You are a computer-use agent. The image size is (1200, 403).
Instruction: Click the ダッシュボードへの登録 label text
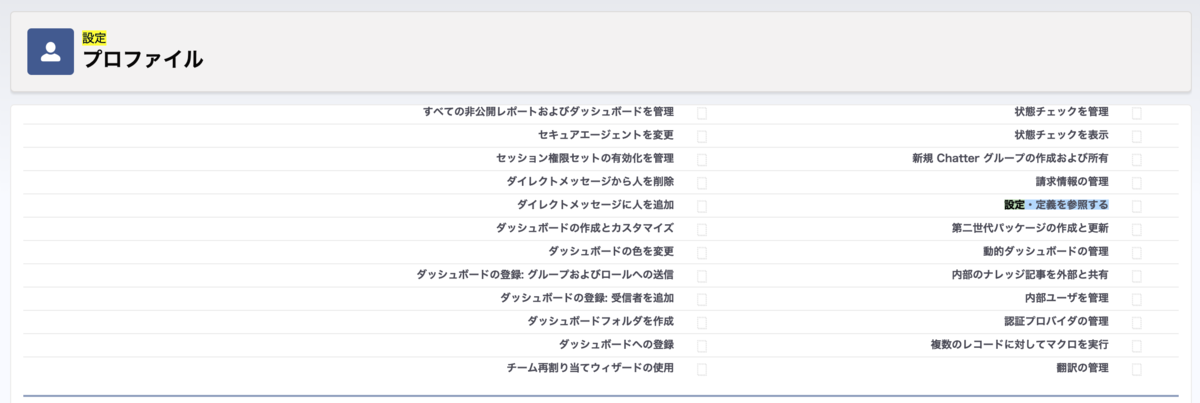click(x=616, y=345)
